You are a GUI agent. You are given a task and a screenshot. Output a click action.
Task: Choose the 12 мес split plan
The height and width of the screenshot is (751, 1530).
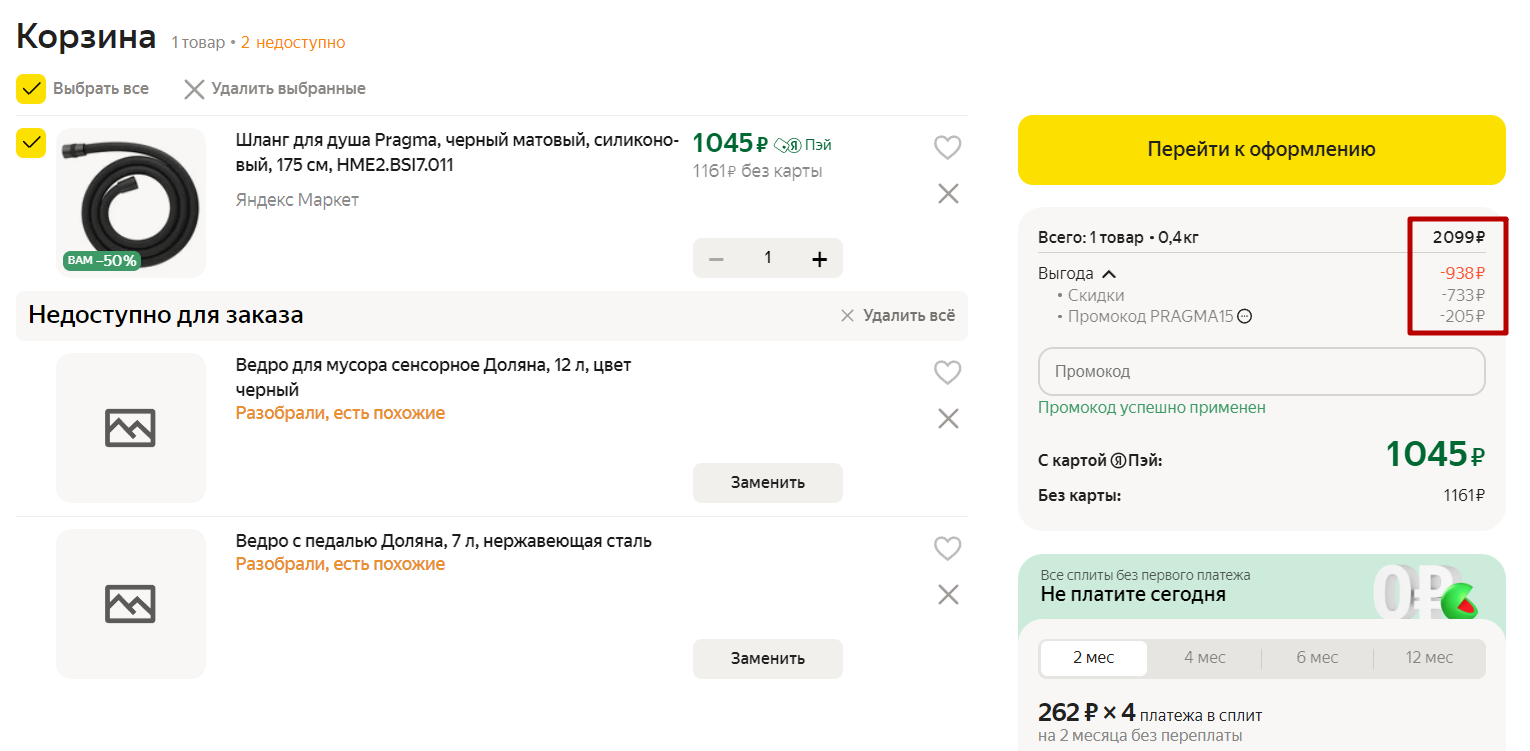point(1428,658)
